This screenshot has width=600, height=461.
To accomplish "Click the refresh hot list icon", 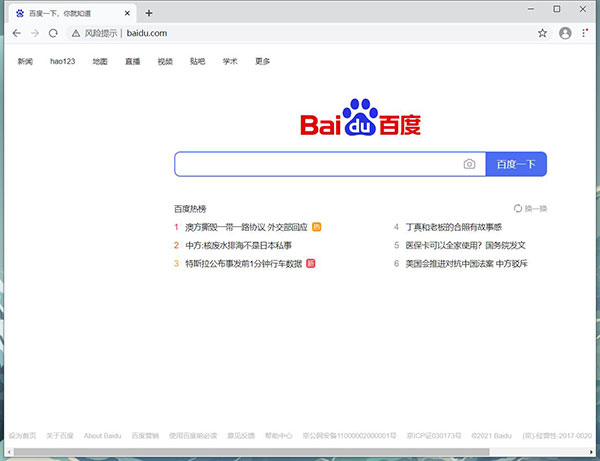I will click(518, 209).
